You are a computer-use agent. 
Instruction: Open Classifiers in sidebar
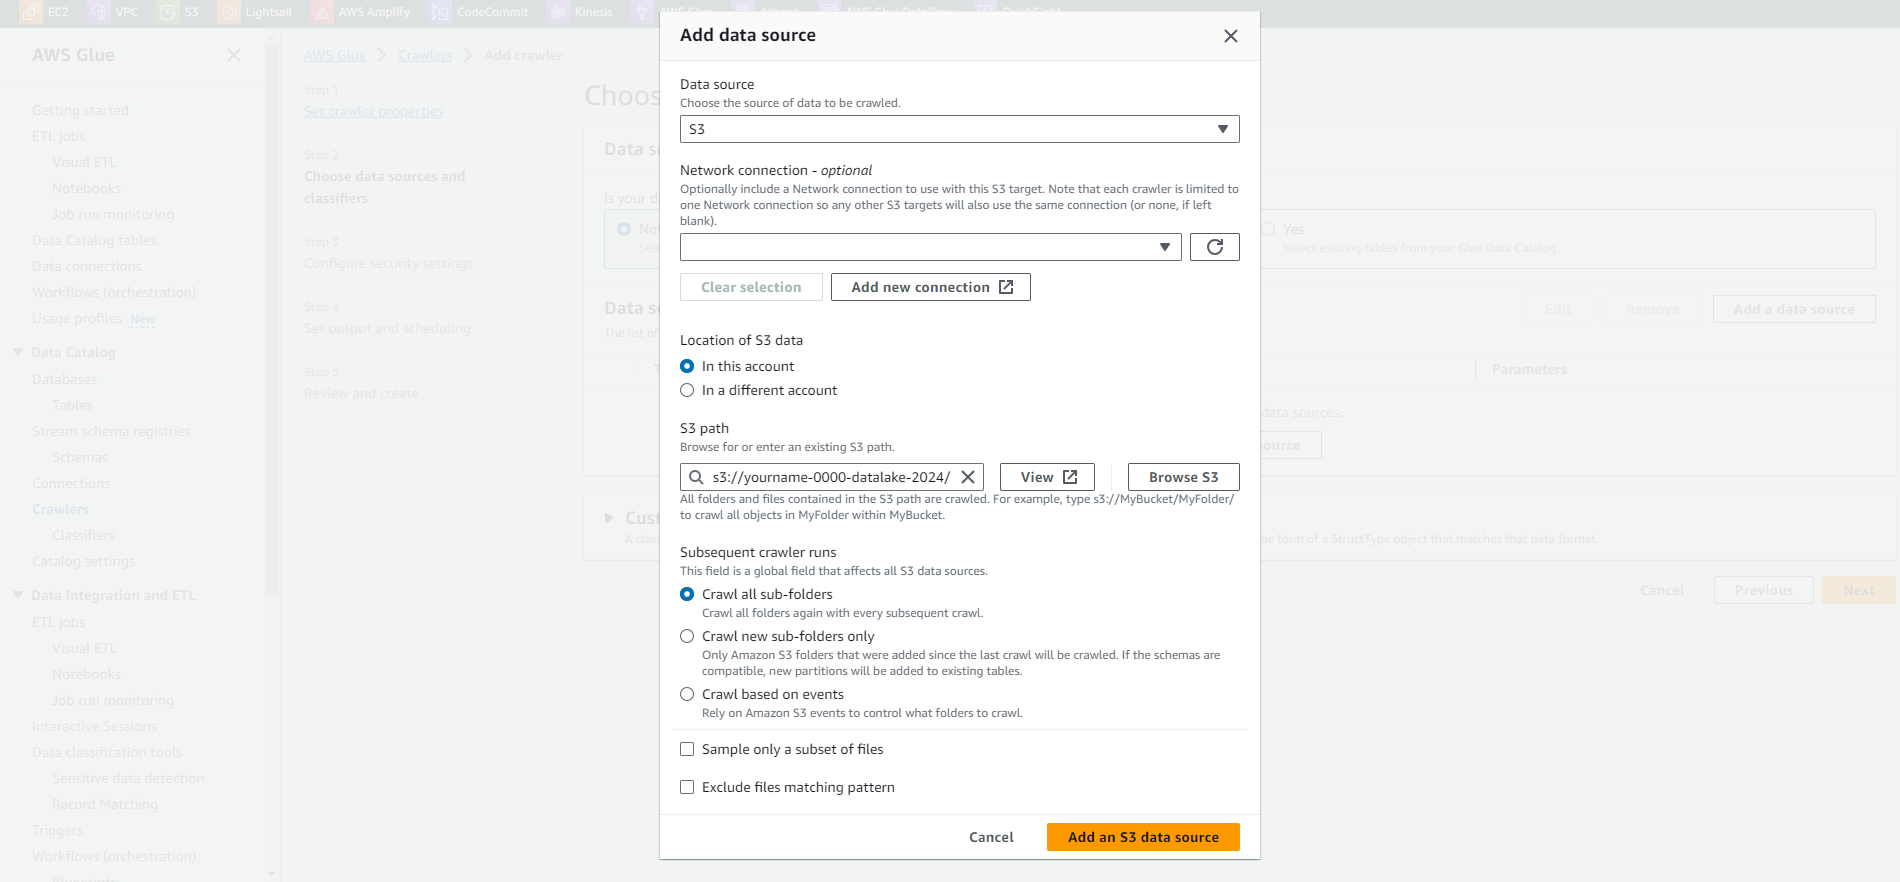[83, 535]
